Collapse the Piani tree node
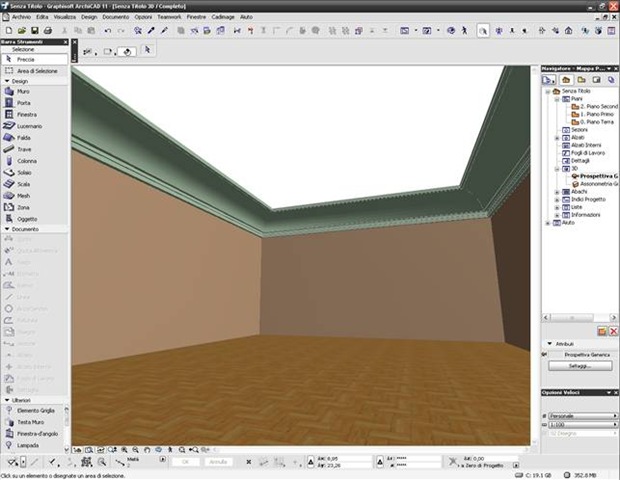This screenshot has width=620, height=480. [x=556, y=99]
